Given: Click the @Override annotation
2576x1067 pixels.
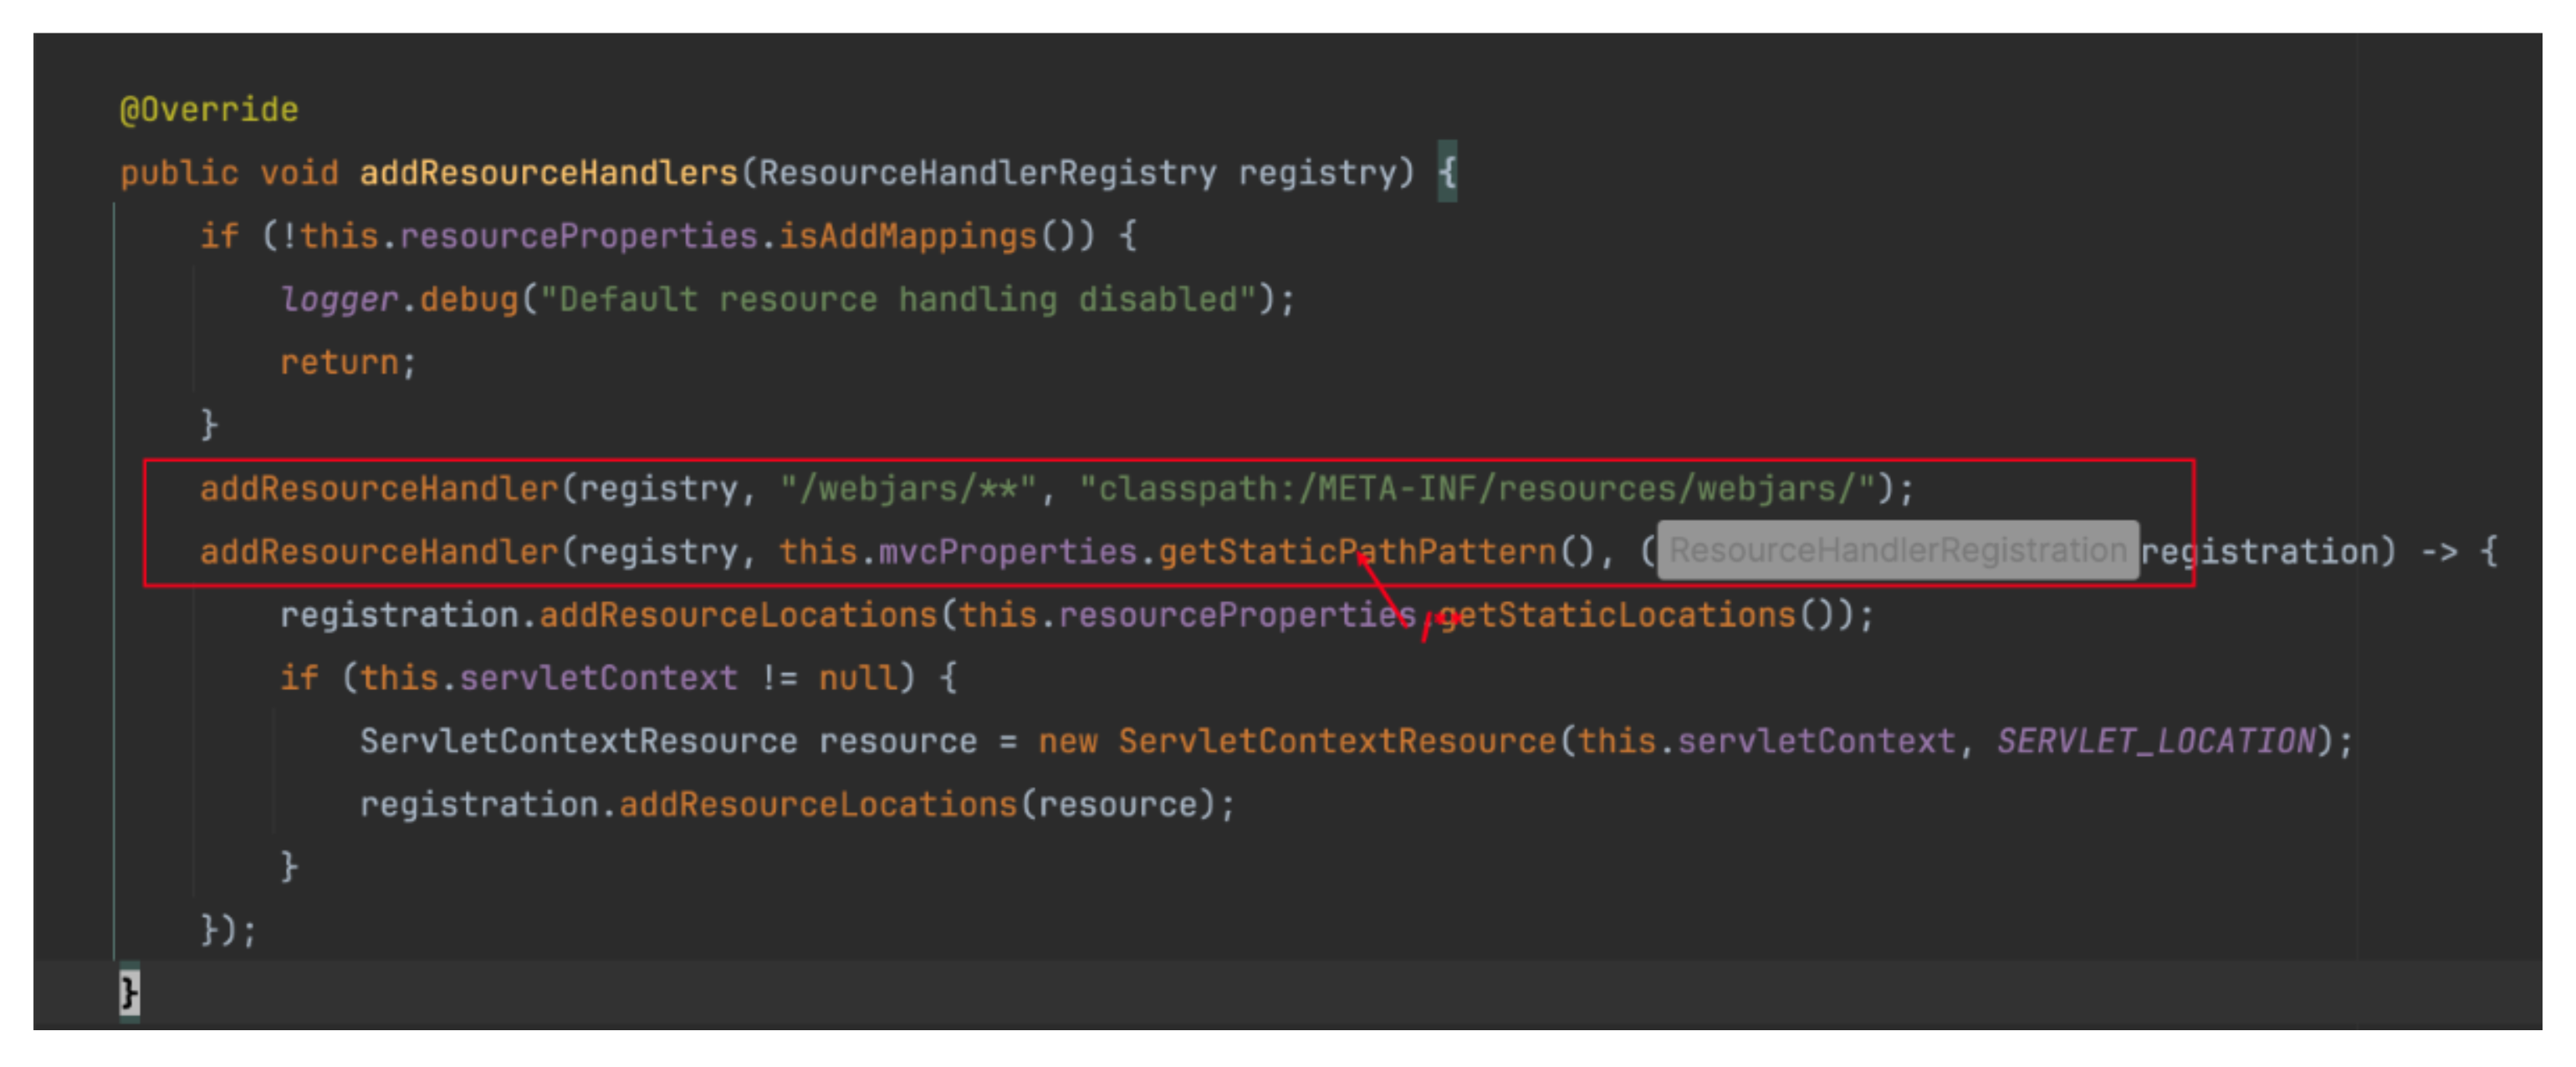Looking at the screenshot, I should click(x=209, y=109).
